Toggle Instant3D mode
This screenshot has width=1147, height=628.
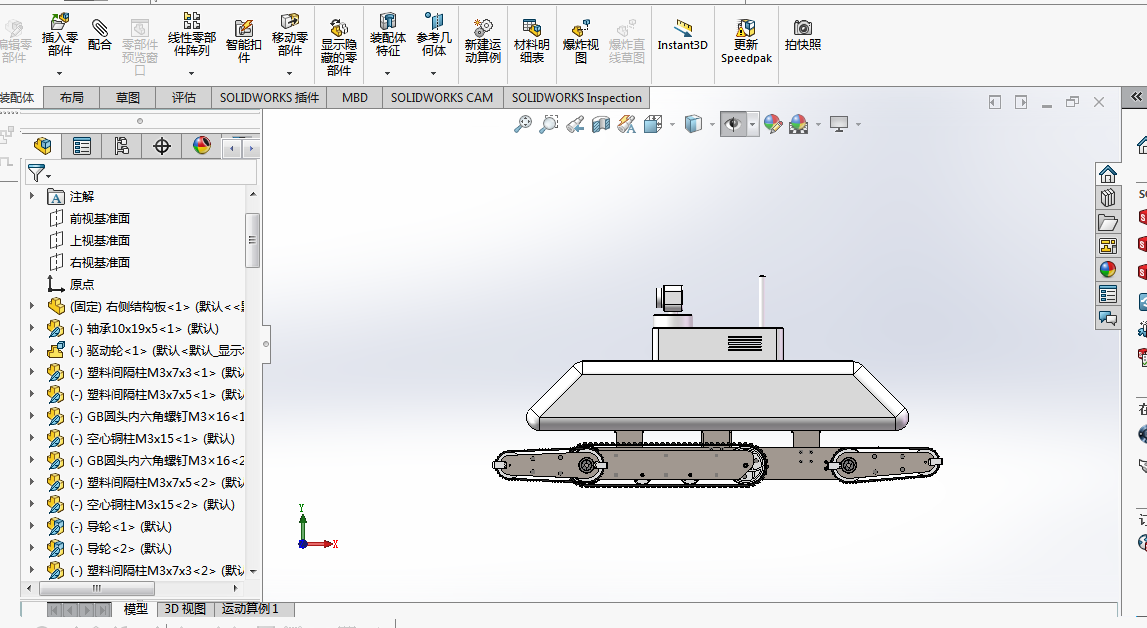[x=682, y=35]
